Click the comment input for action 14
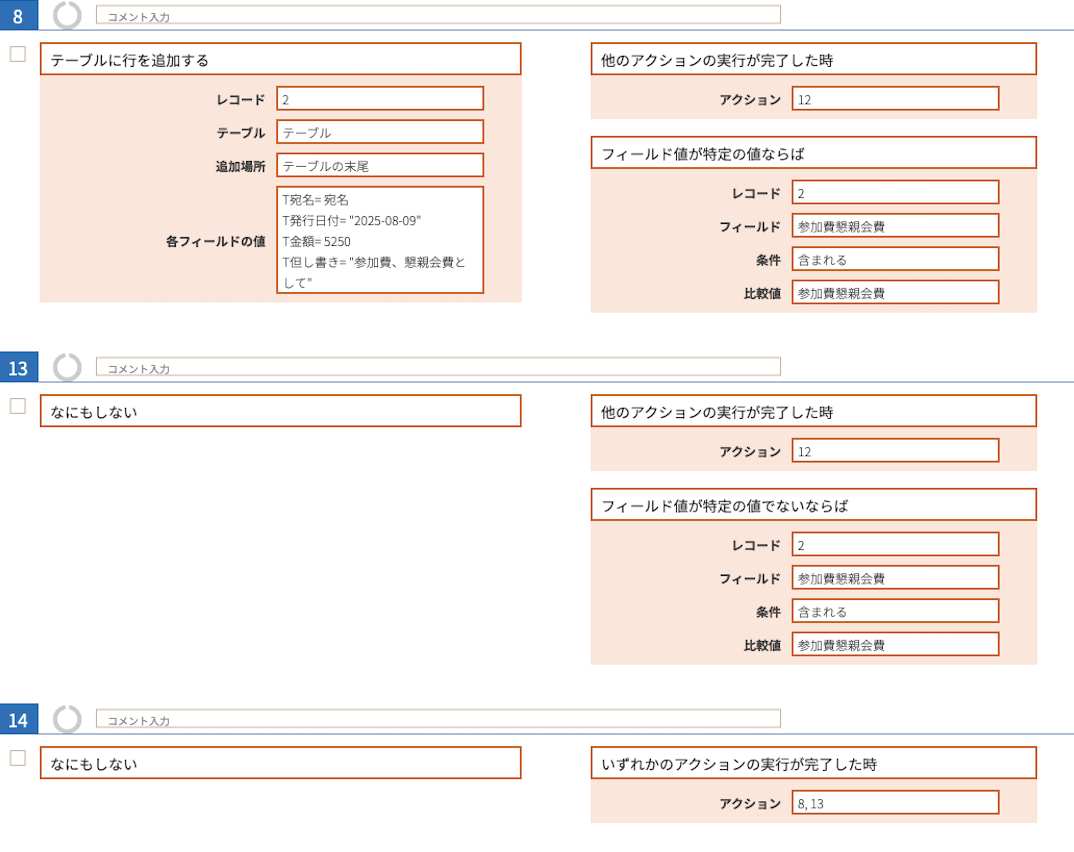 pos(438,719)
